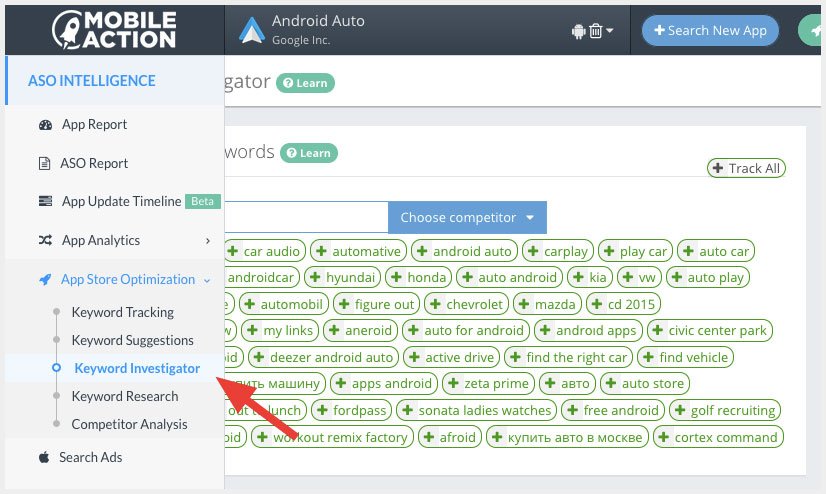Open ASO Report menu item

[94, 163]
